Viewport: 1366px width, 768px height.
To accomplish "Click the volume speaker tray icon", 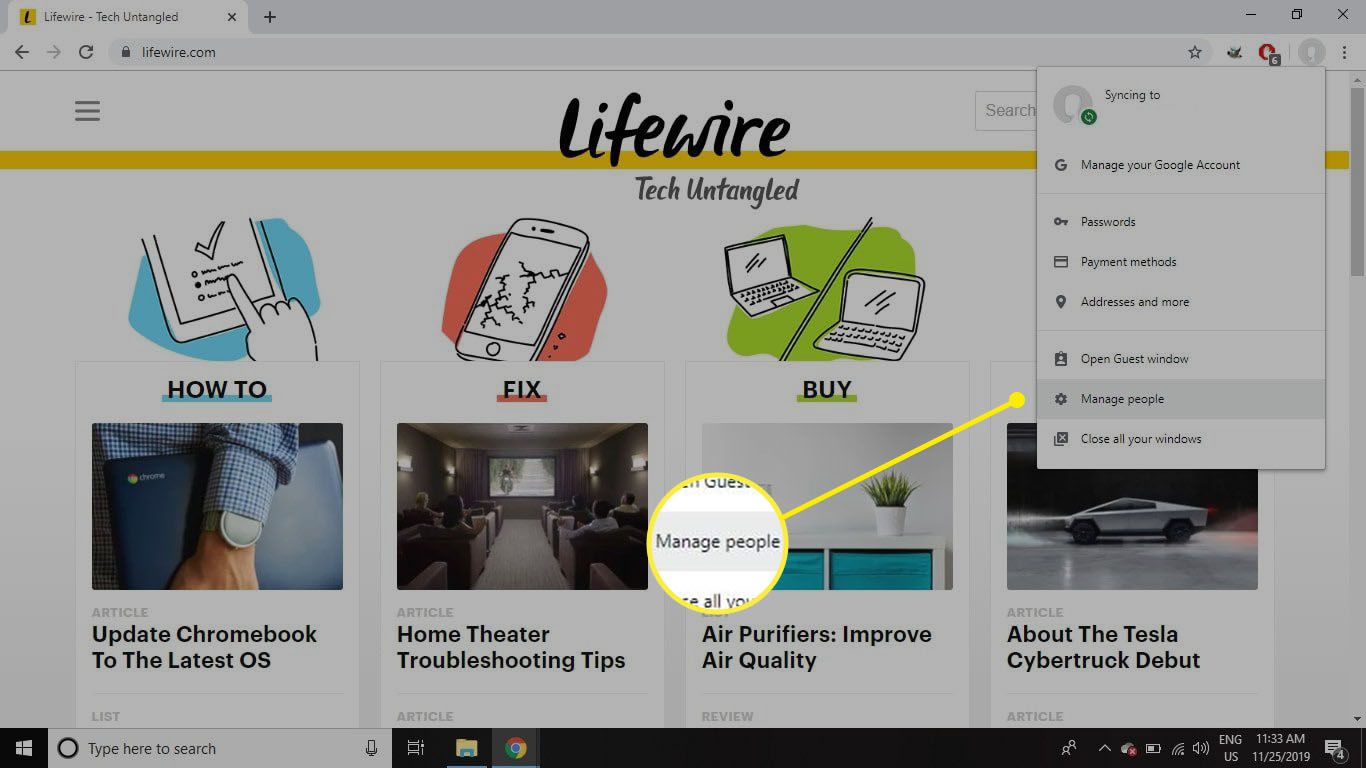I will 1201,748.
